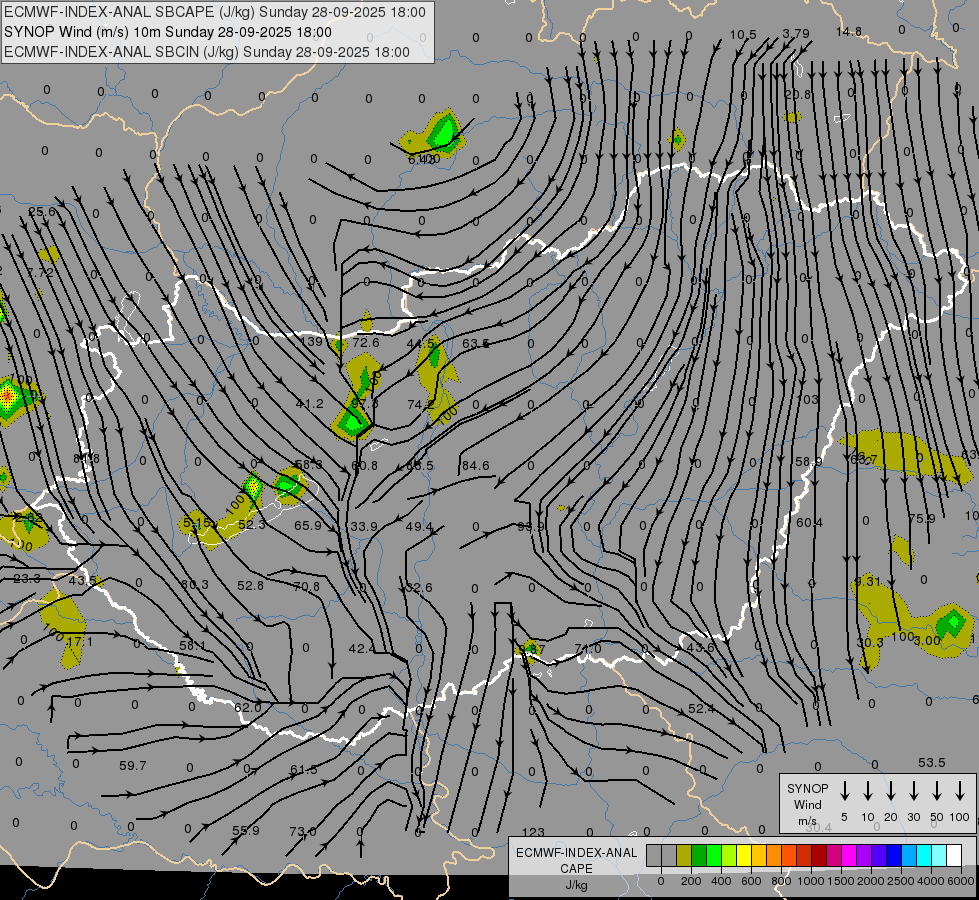This screenshot has width=979, height=900.
Task: Pick the sky blue swatch after 2500
Action: click(908, 856)
